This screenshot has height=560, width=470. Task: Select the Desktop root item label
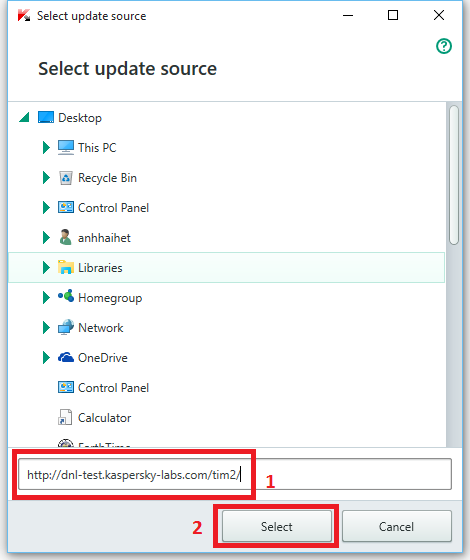(x=80, y=118)
